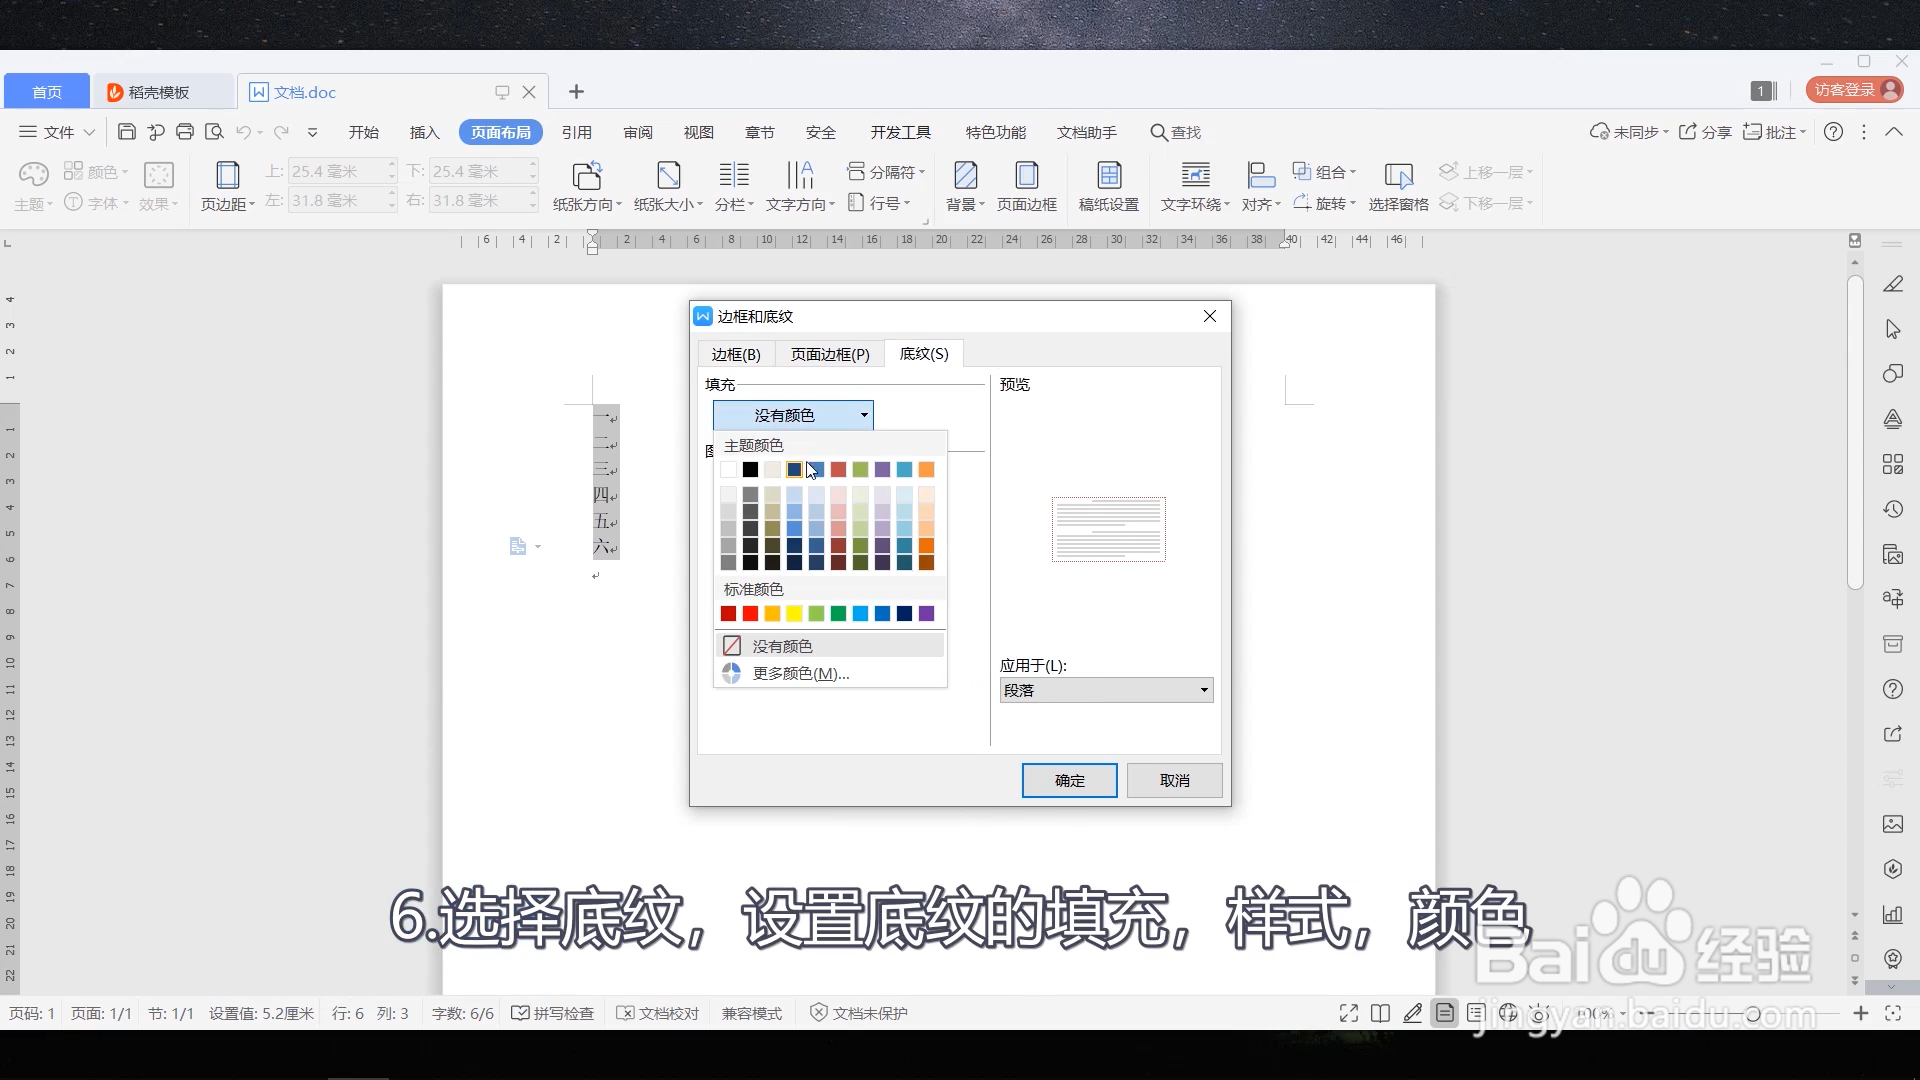Viewport: 1920px width, 1080px height.
Task: Open 纸张方向 paper orientation tool
Action: [587, 186]
